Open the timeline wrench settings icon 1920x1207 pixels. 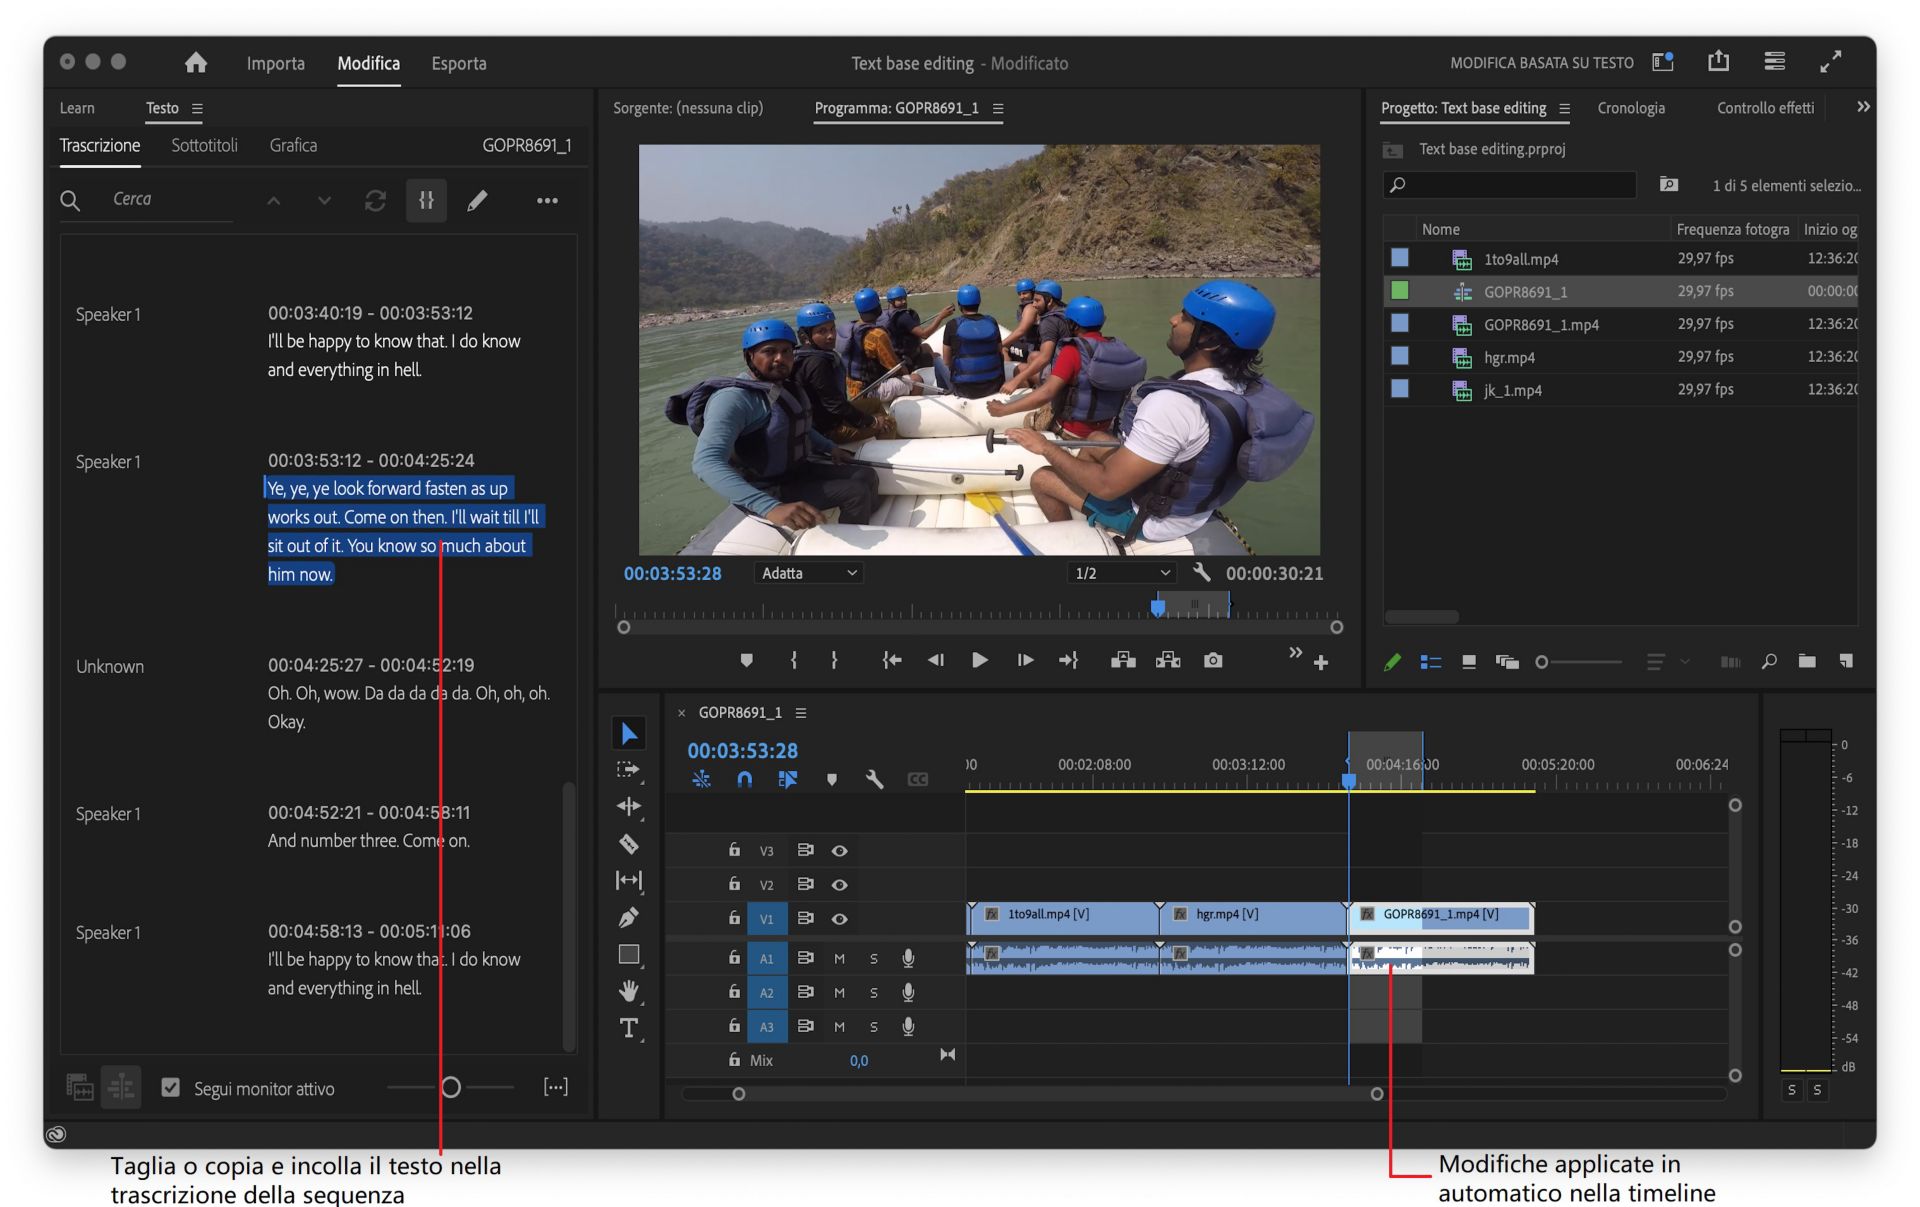tap(874, 779)
